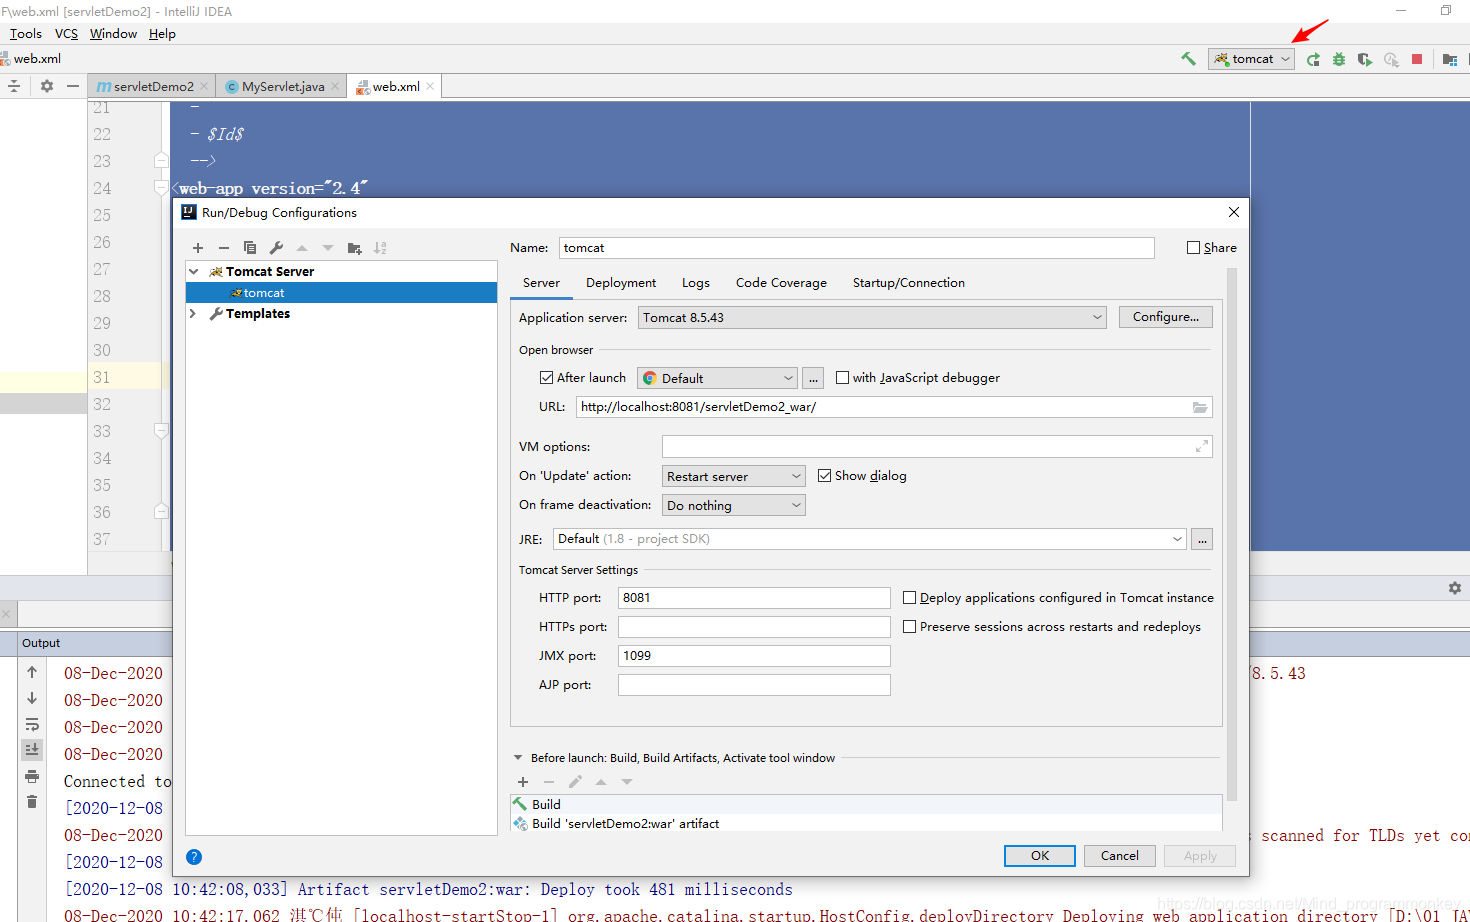
Task: Click the HTTP port field
Action: pyautogui.click(x=754, y=598)
